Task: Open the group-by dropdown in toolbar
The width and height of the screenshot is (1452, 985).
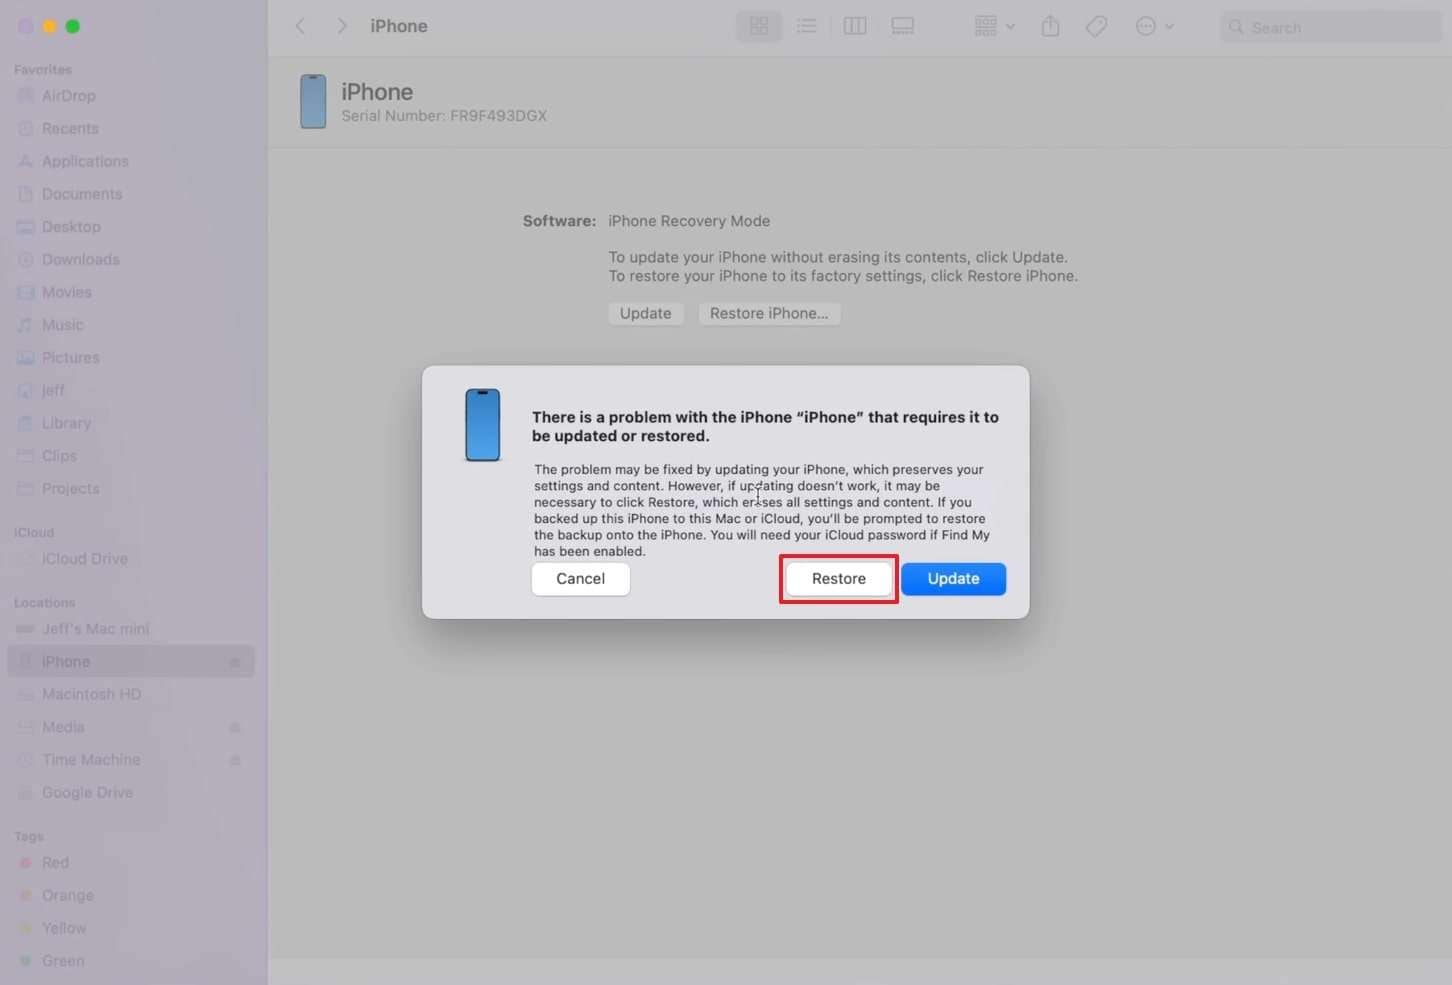Action: pyautogui.click(x=994, y=26)
